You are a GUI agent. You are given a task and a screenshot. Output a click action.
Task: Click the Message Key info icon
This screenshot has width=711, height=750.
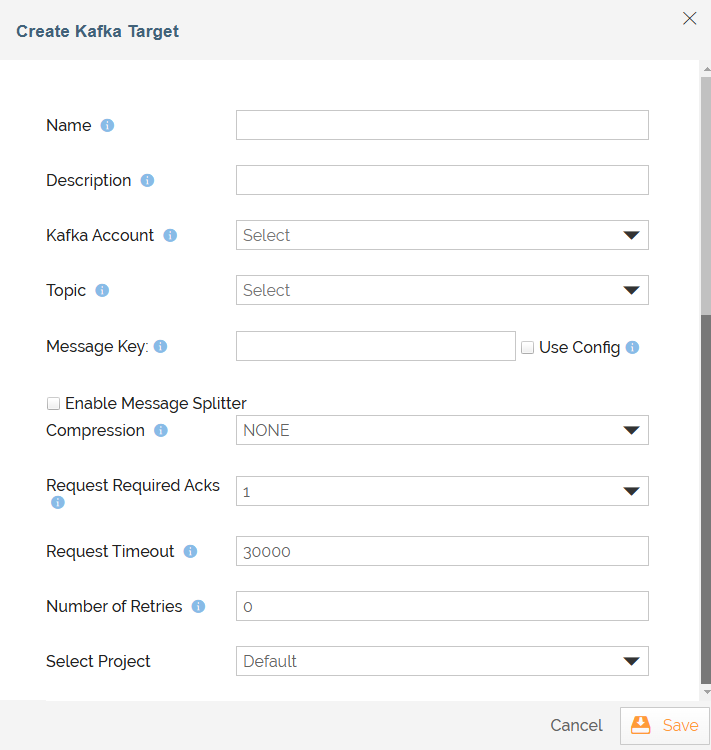pos(161,346)
